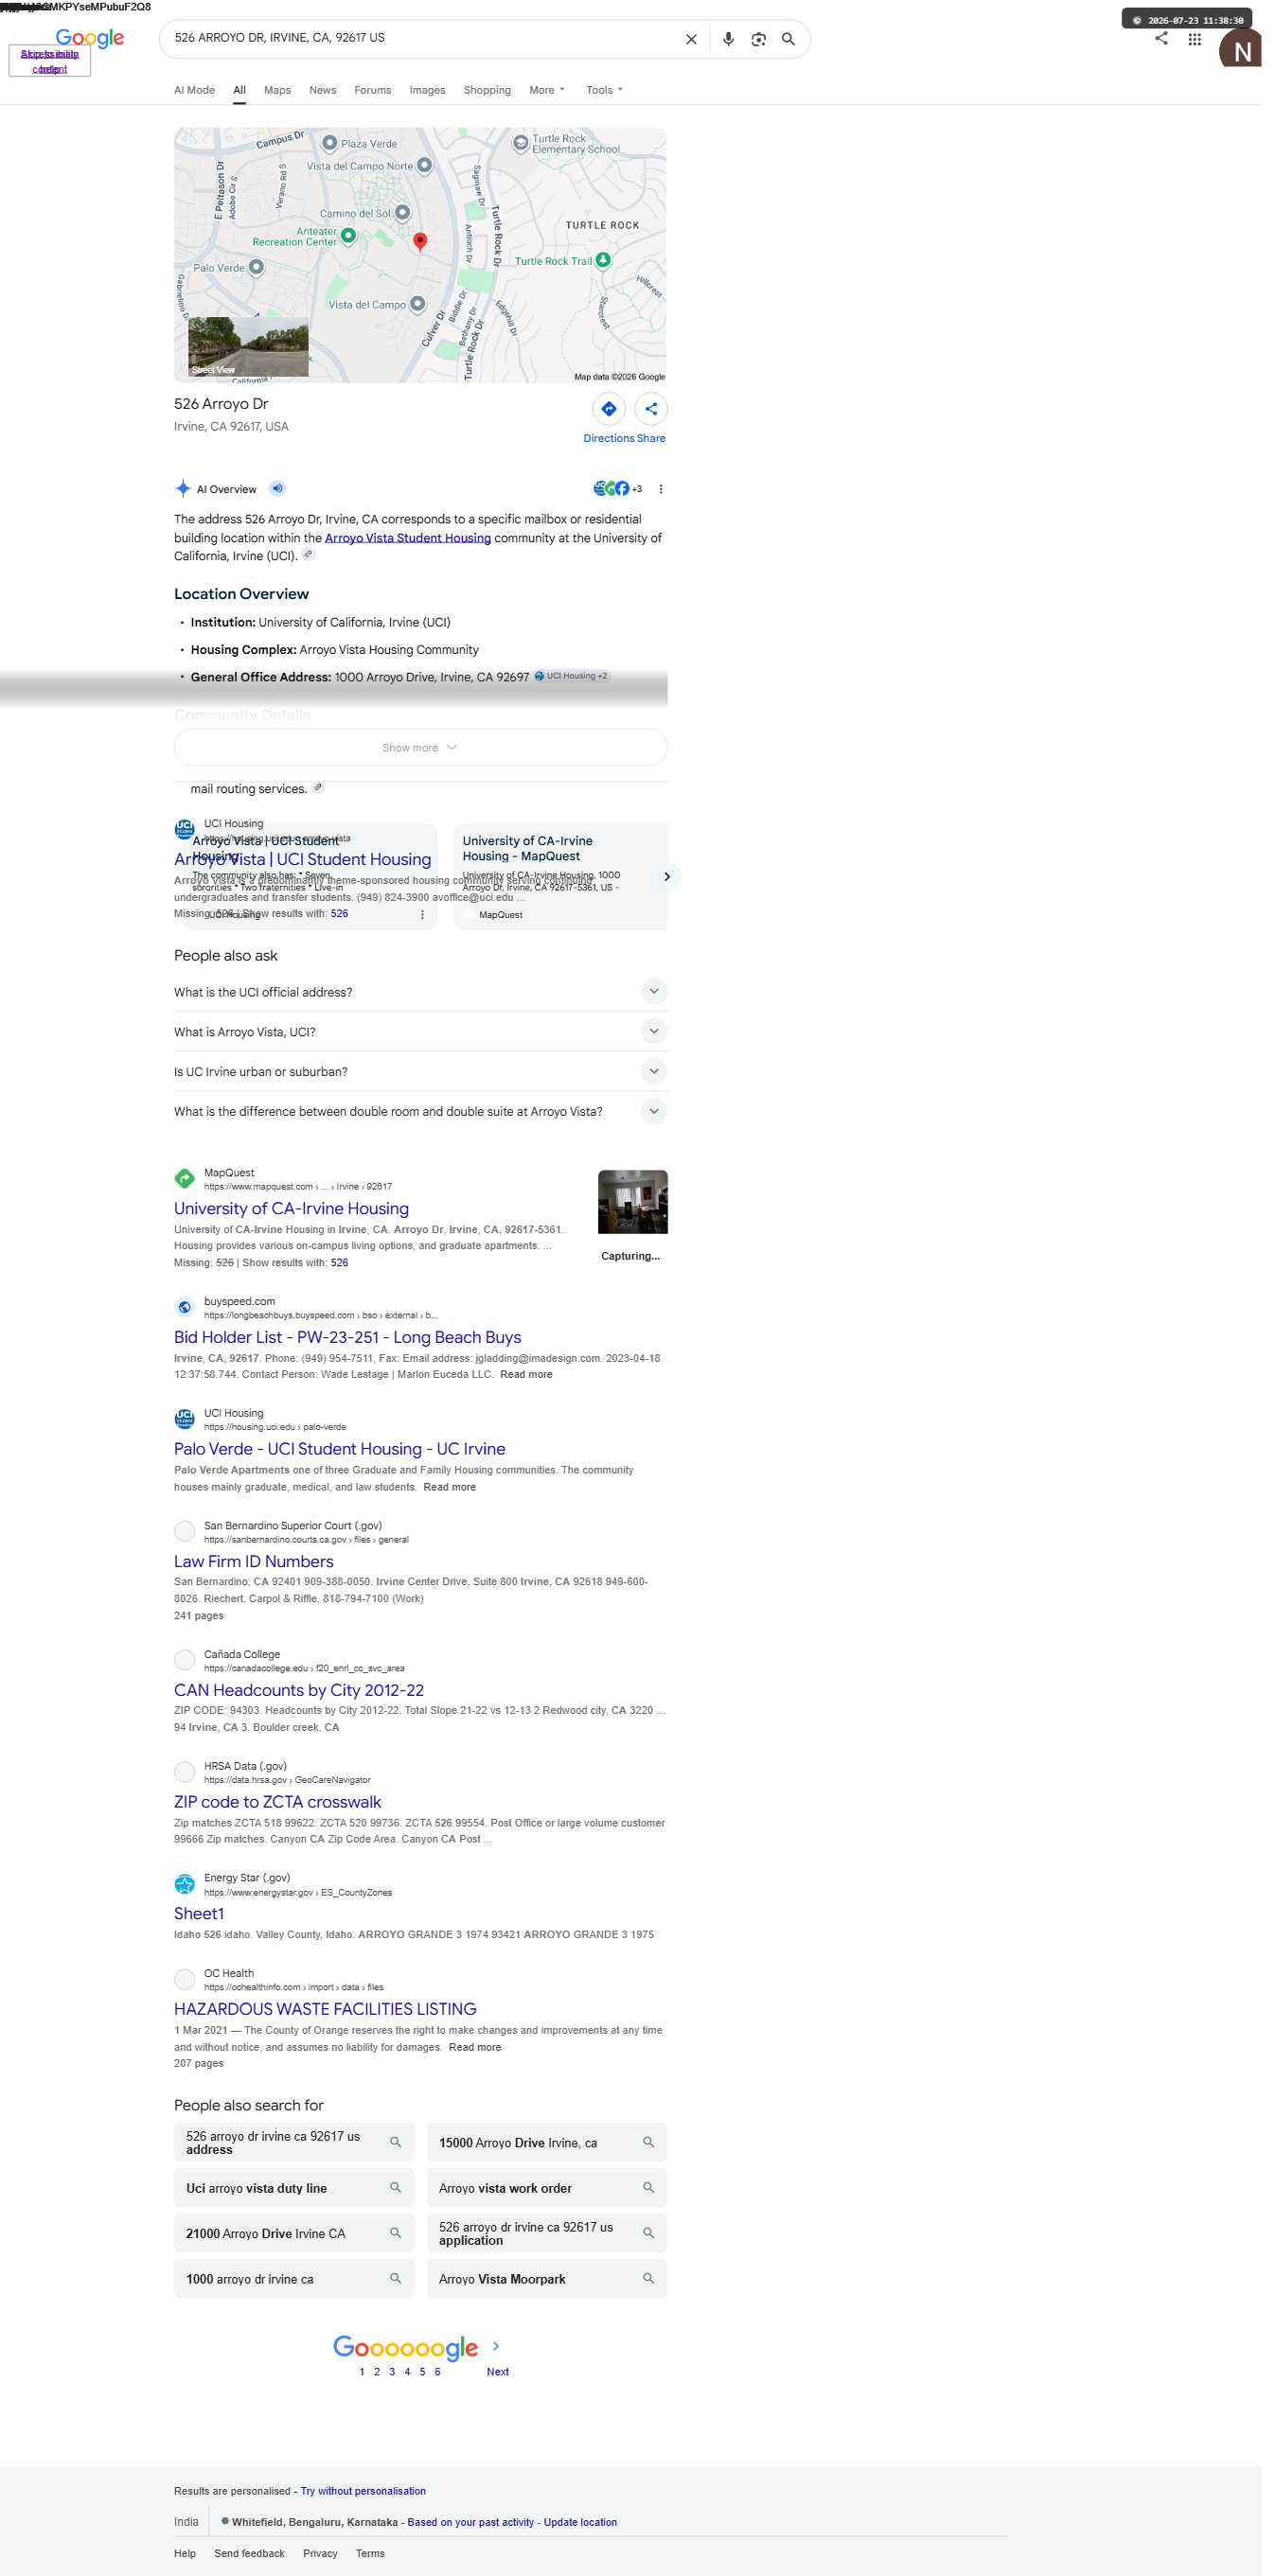Select the Turtle Rock Trail map marker
This screenshot has width=1276, height=2576.
tap(603, 260)
